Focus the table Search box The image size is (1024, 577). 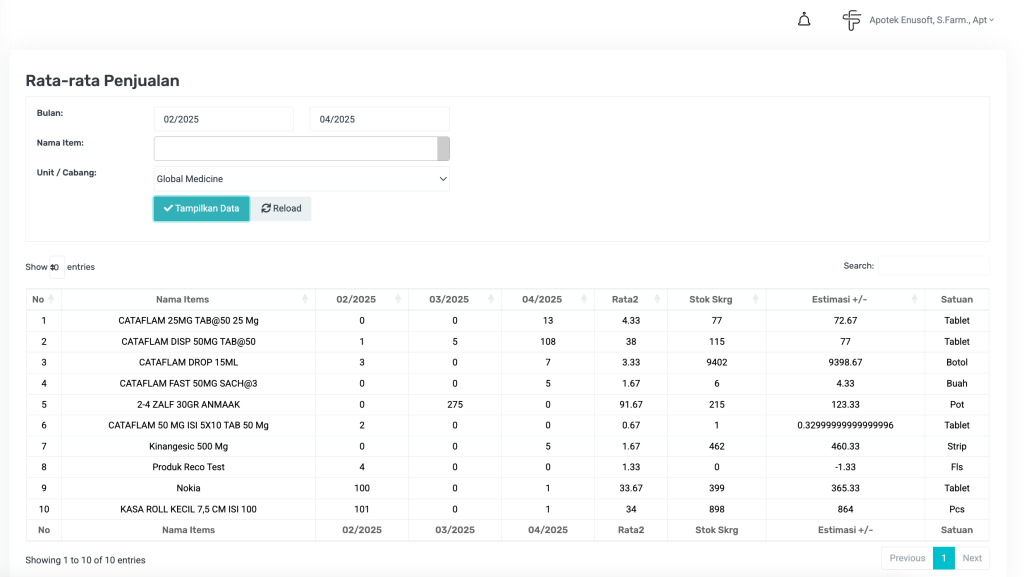tap(933, 266)
